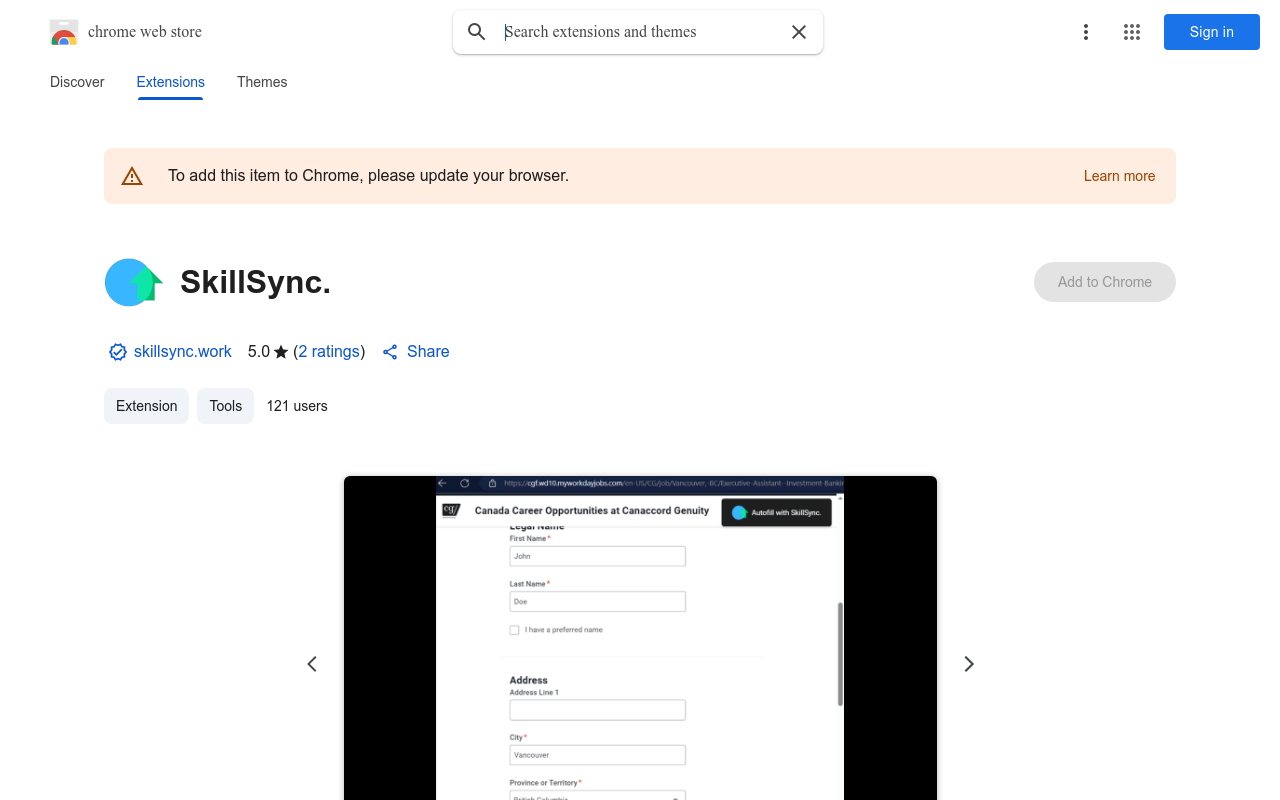Click the Extension category chip
The image size is (1280, 800).
click(x=146, y=406)
